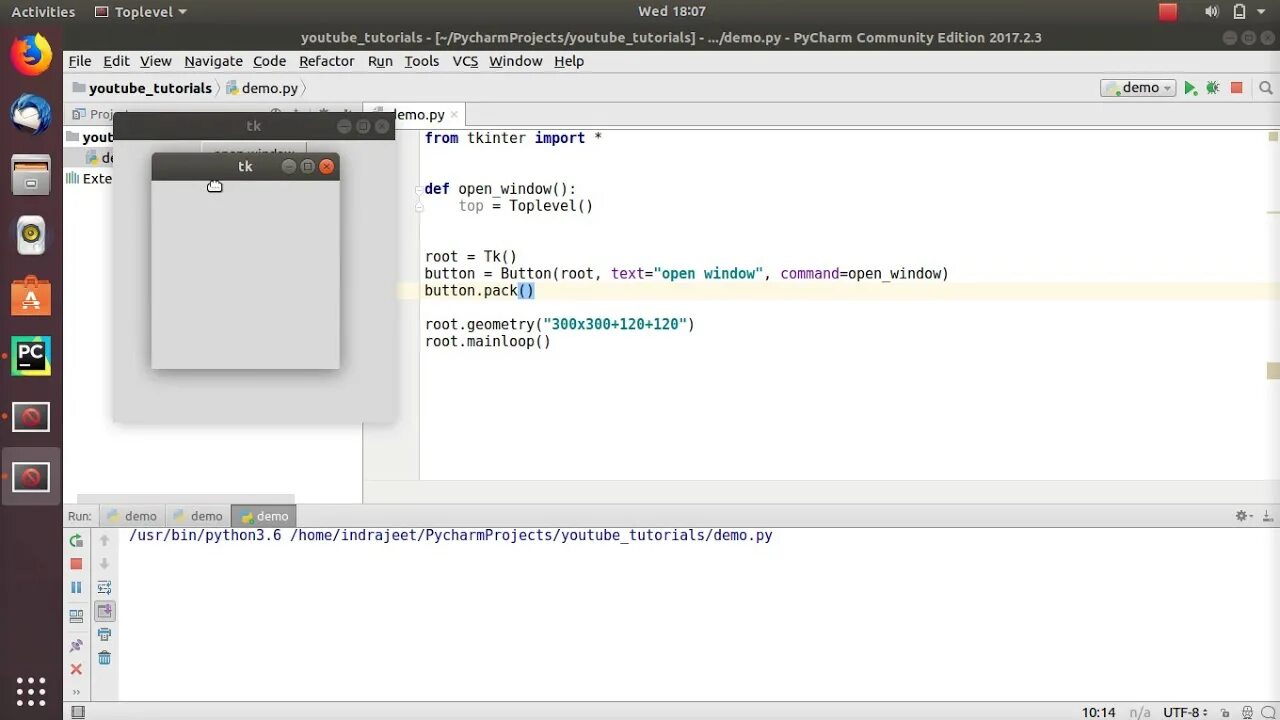Open Ubuntu Activities overview
Image resolution: width=1280 pixels, height=720 pixels.
point(43,12)
